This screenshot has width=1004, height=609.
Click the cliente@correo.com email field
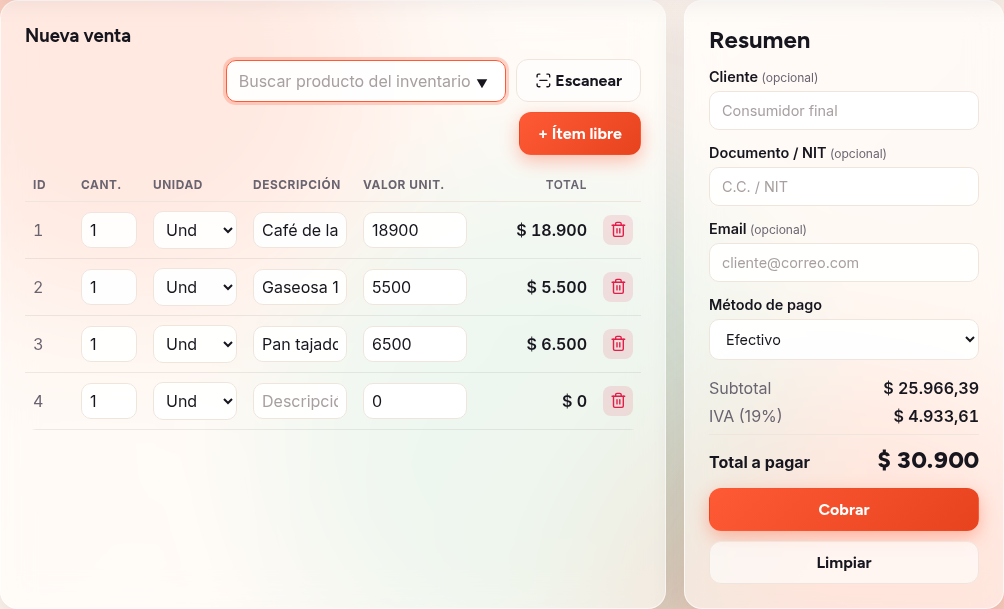(843, 263)
